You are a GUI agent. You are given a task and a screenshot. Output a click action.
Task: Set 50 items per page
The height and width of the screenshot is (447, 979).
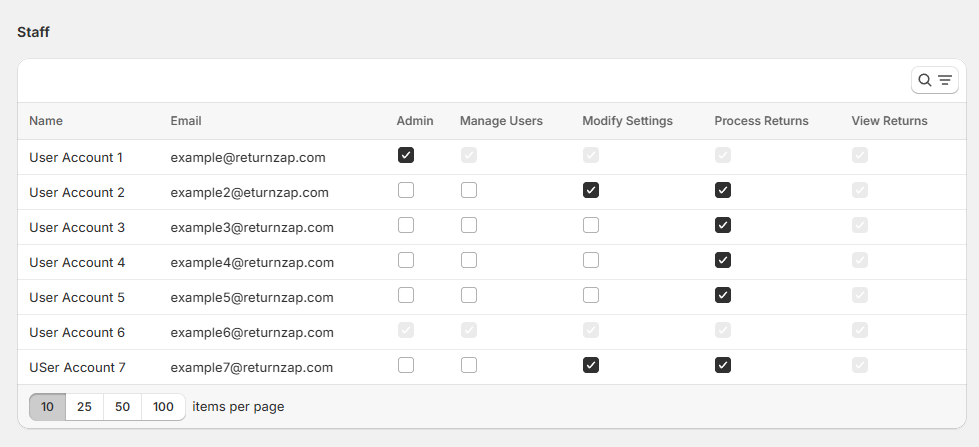(122, 407)
